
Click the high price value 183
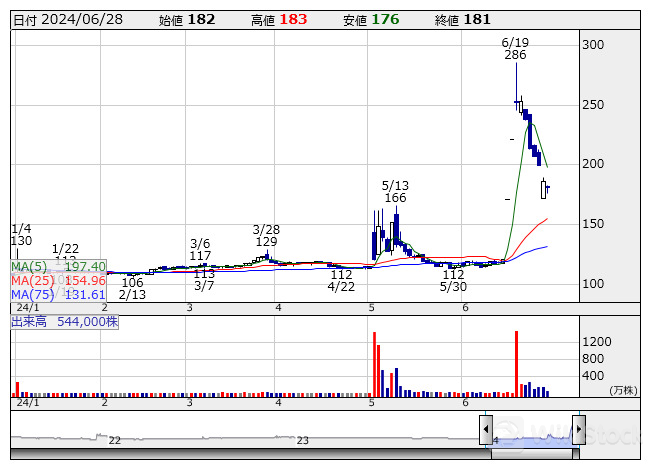[294, 19]
